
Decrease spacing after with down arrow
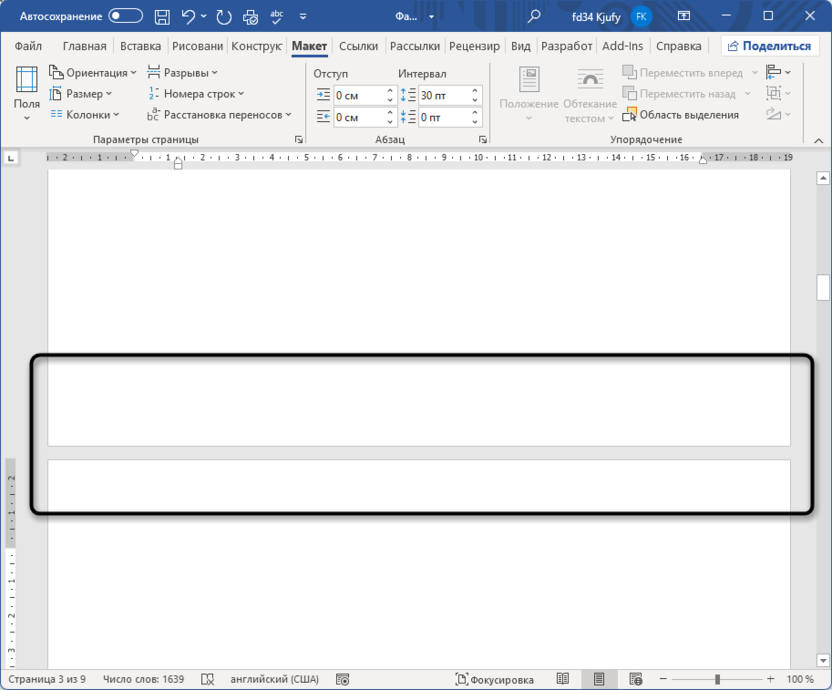pos(475,122)
